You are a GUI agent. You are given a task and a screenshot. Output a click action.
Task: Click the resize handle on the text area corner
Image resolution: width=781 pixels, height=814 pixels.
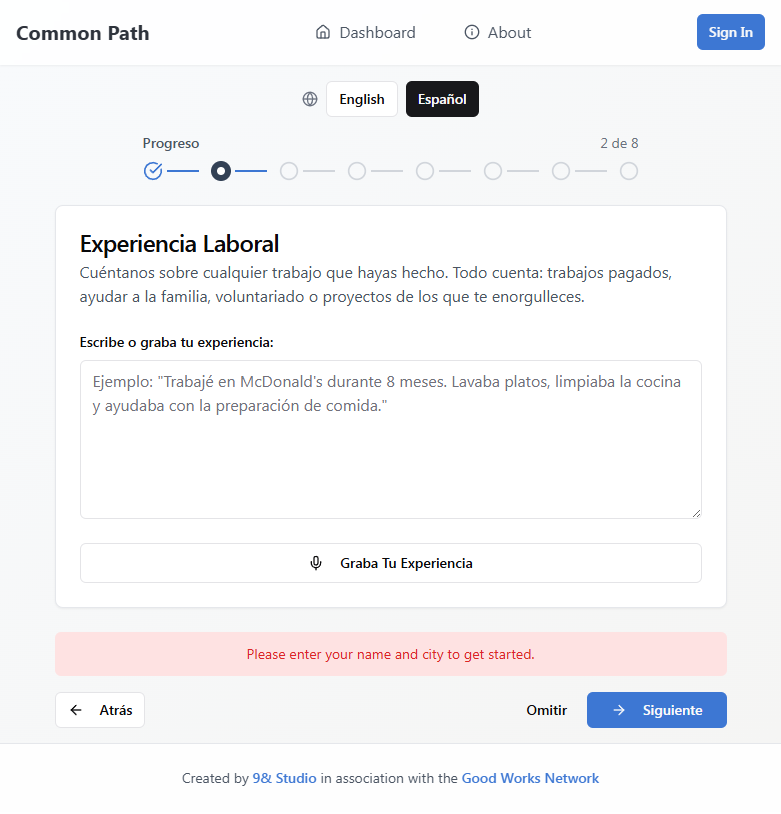pyautogui.click(x=695, y=512)
